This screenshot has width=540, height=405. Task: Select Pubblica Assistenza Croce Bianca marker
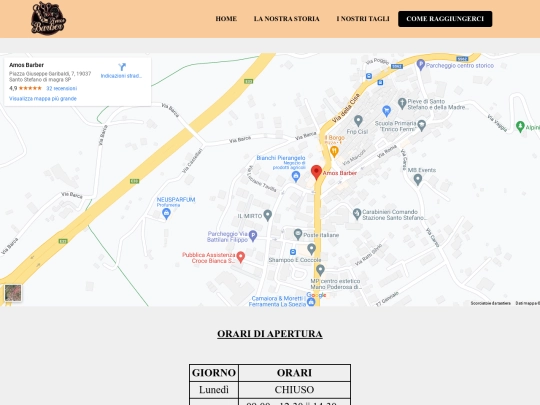pos(240,257)
